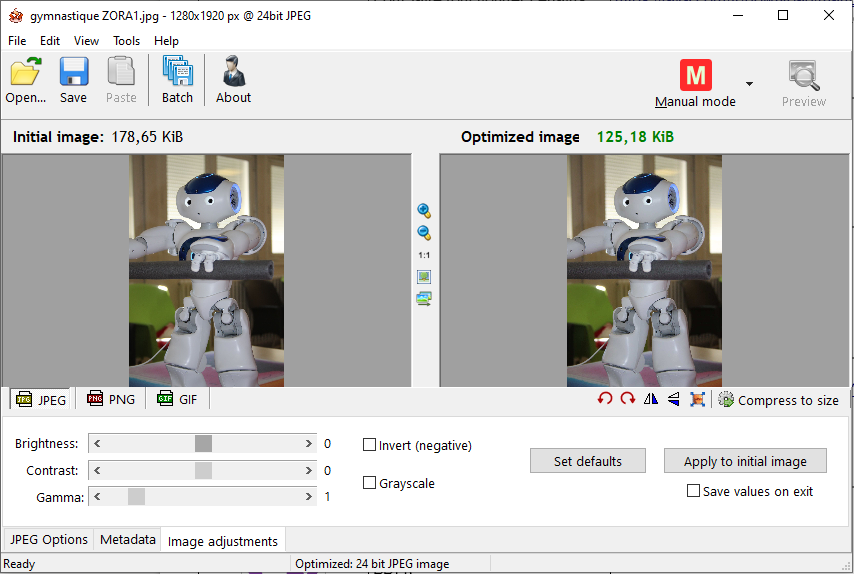Click the Paste toolbar icon

click(121, 72)
